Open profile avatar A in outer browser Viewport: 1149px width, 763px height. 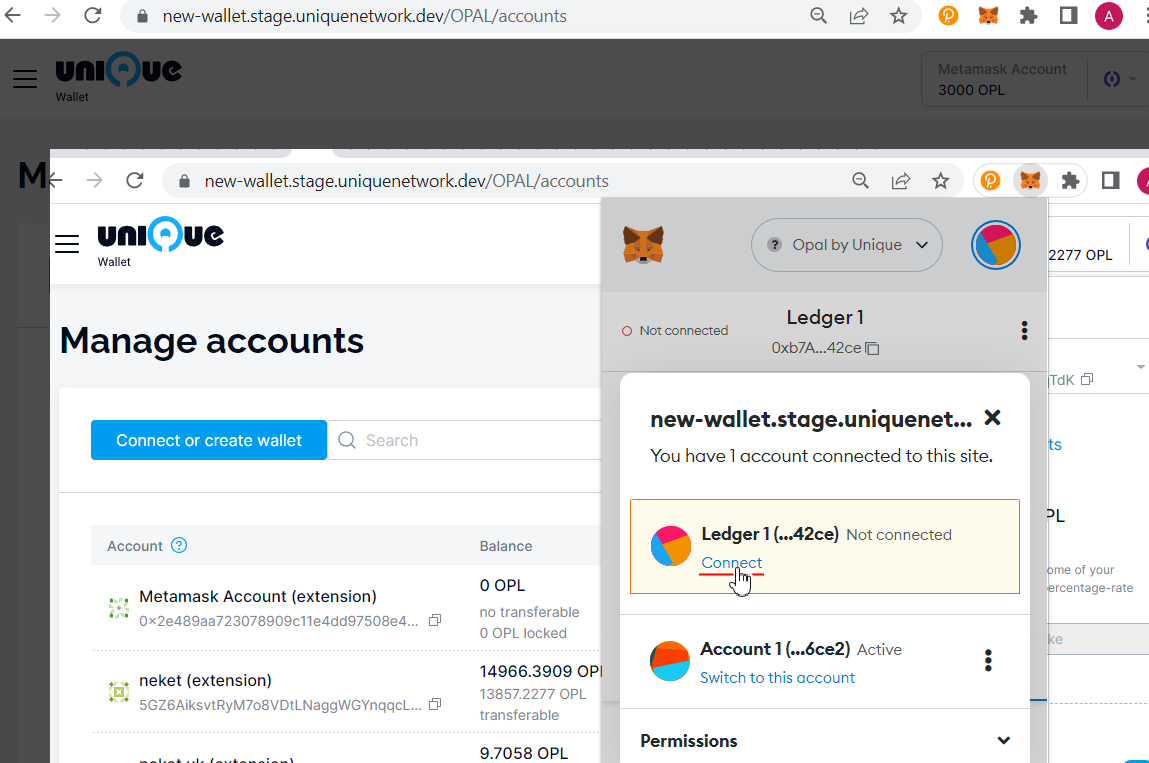pyautogui.click(x=1109, y=16)
